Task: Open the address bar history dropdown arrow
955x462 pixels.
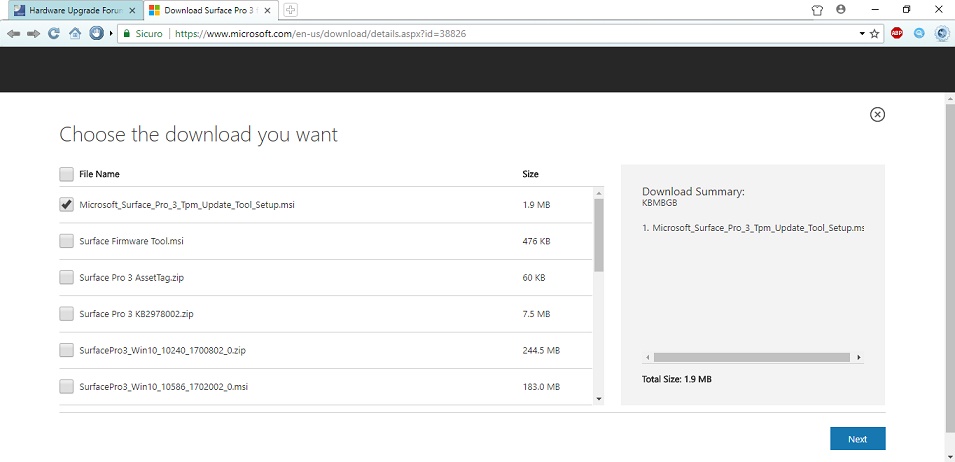Action: click(862, 34)
